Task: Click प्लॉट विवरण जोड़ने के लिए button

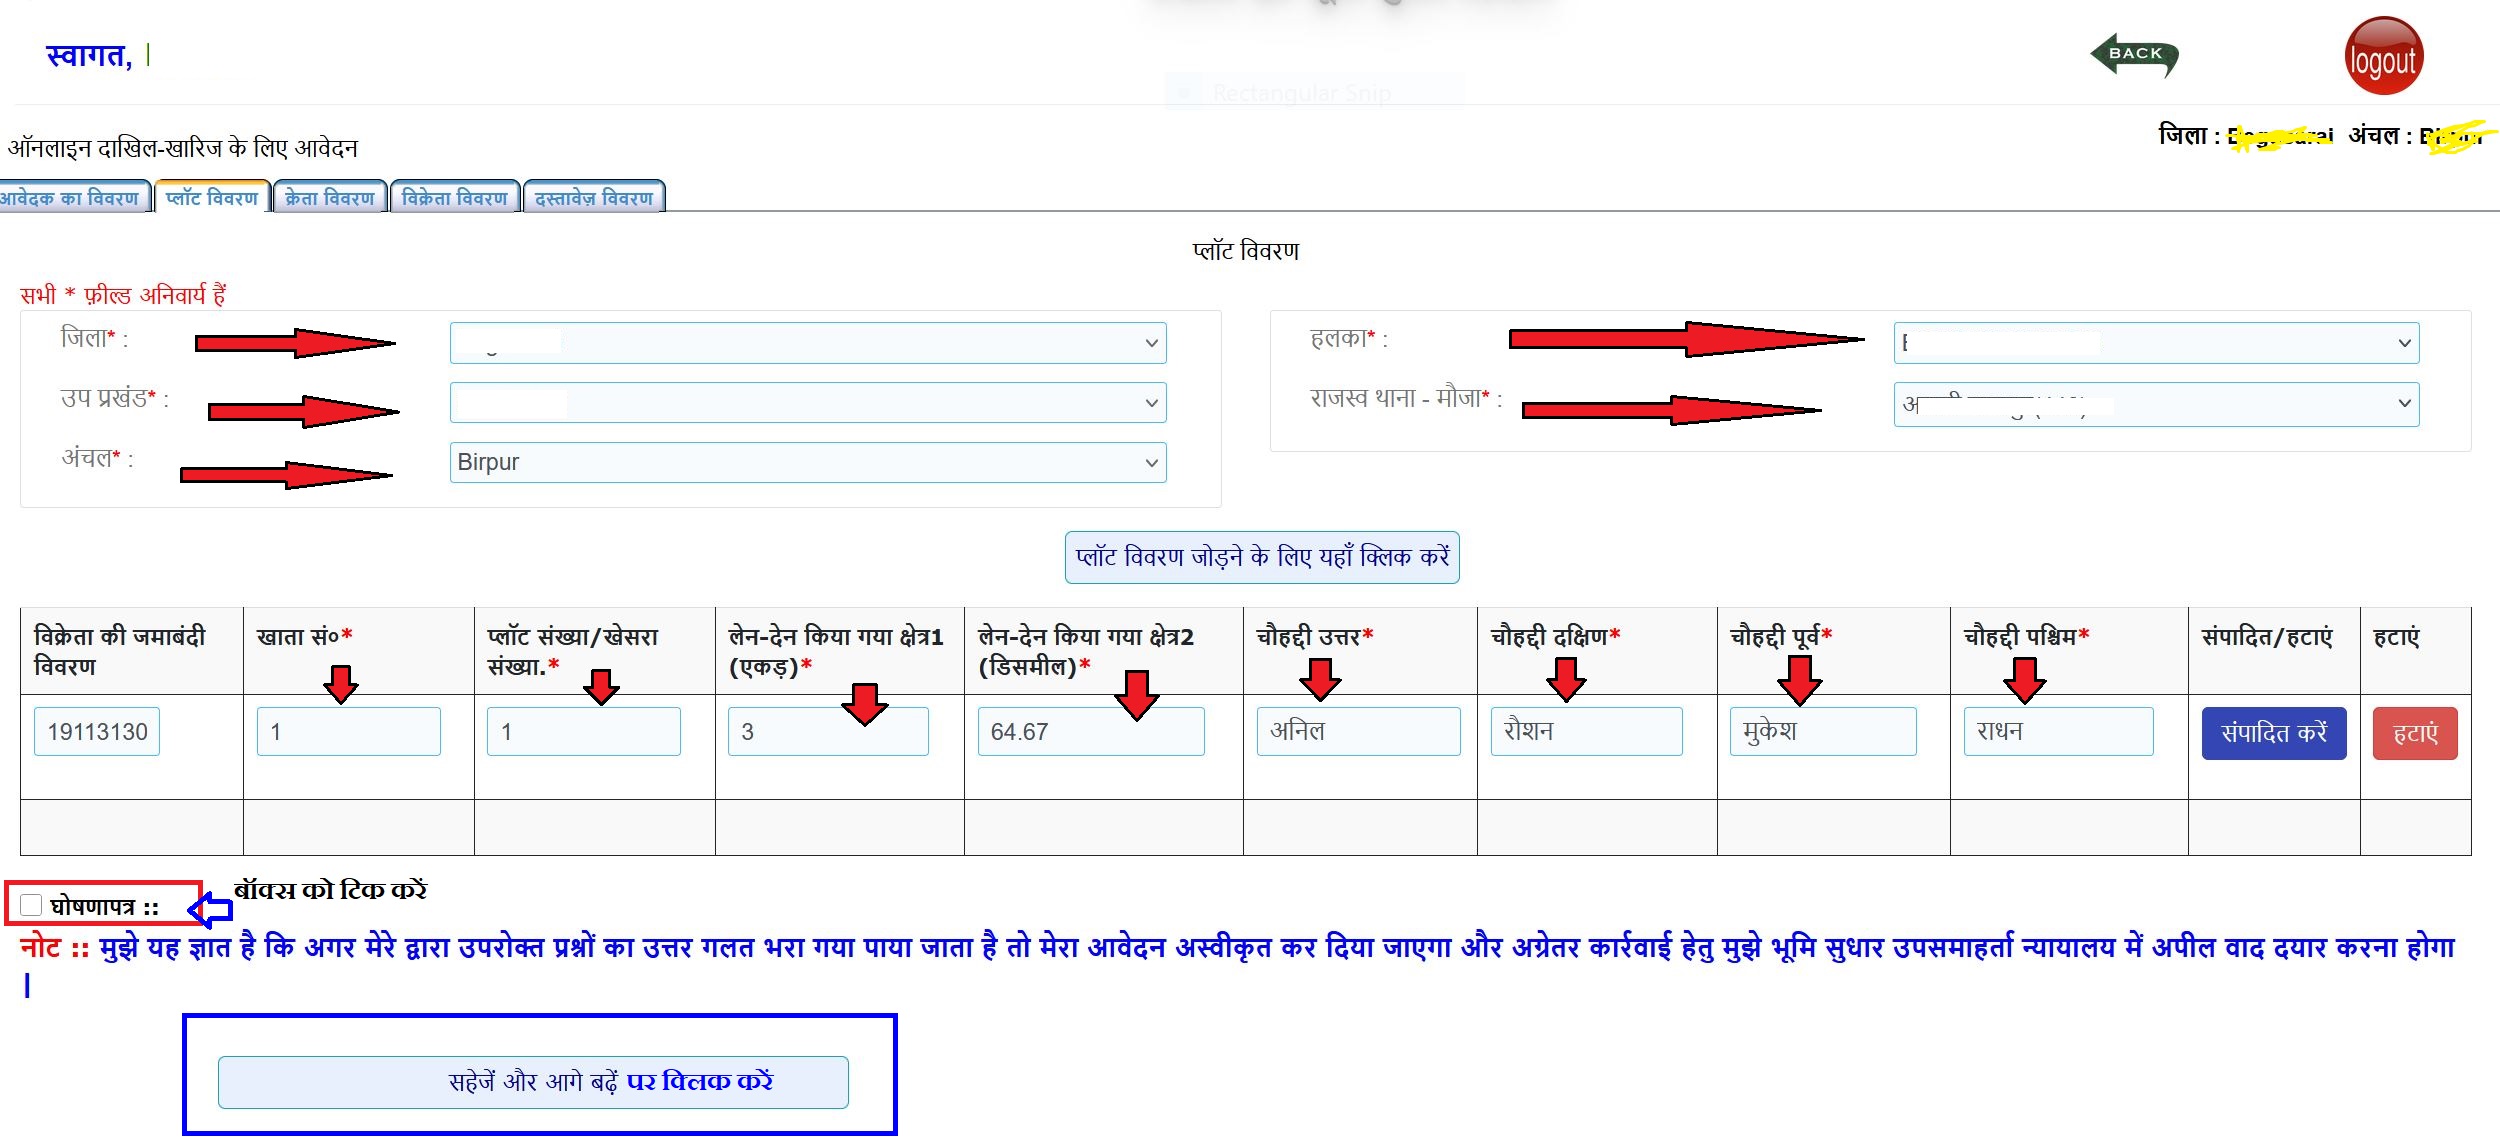Action: [x=1261, y=557]
